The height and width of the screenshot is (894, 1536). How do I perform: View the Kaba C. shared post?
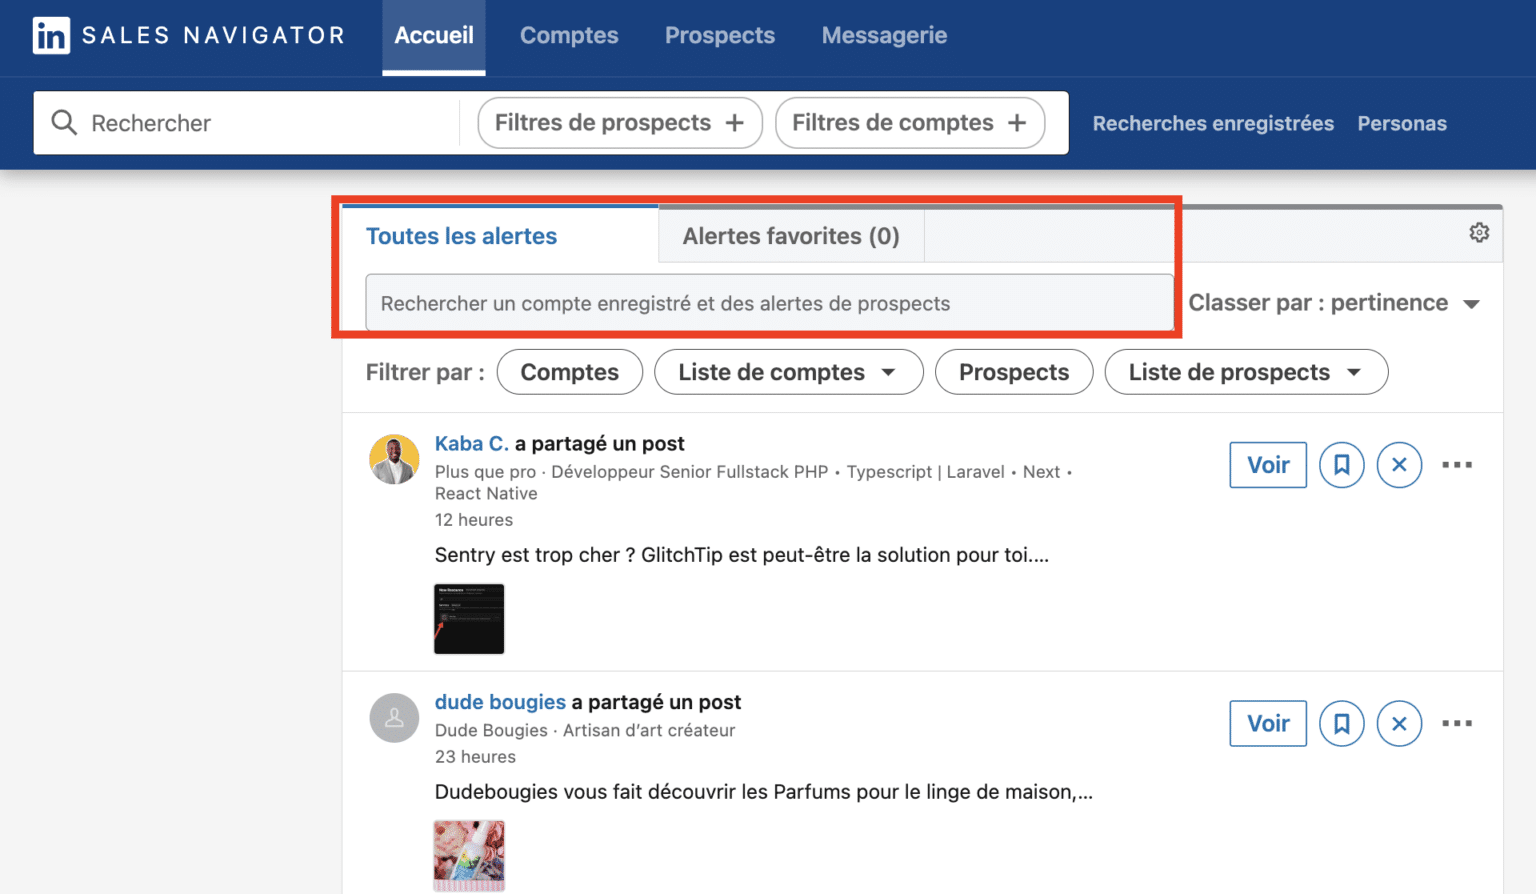pos(1267,465)
